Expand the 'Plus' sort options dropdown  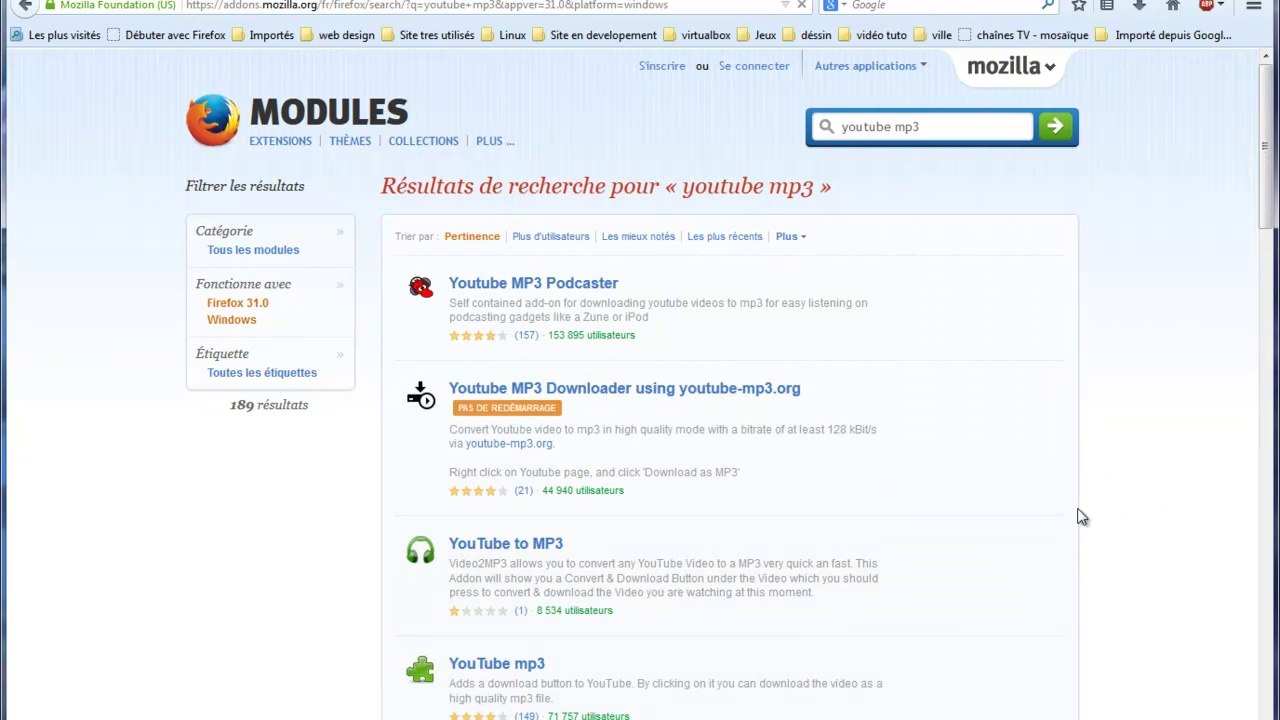pos(791,237)
